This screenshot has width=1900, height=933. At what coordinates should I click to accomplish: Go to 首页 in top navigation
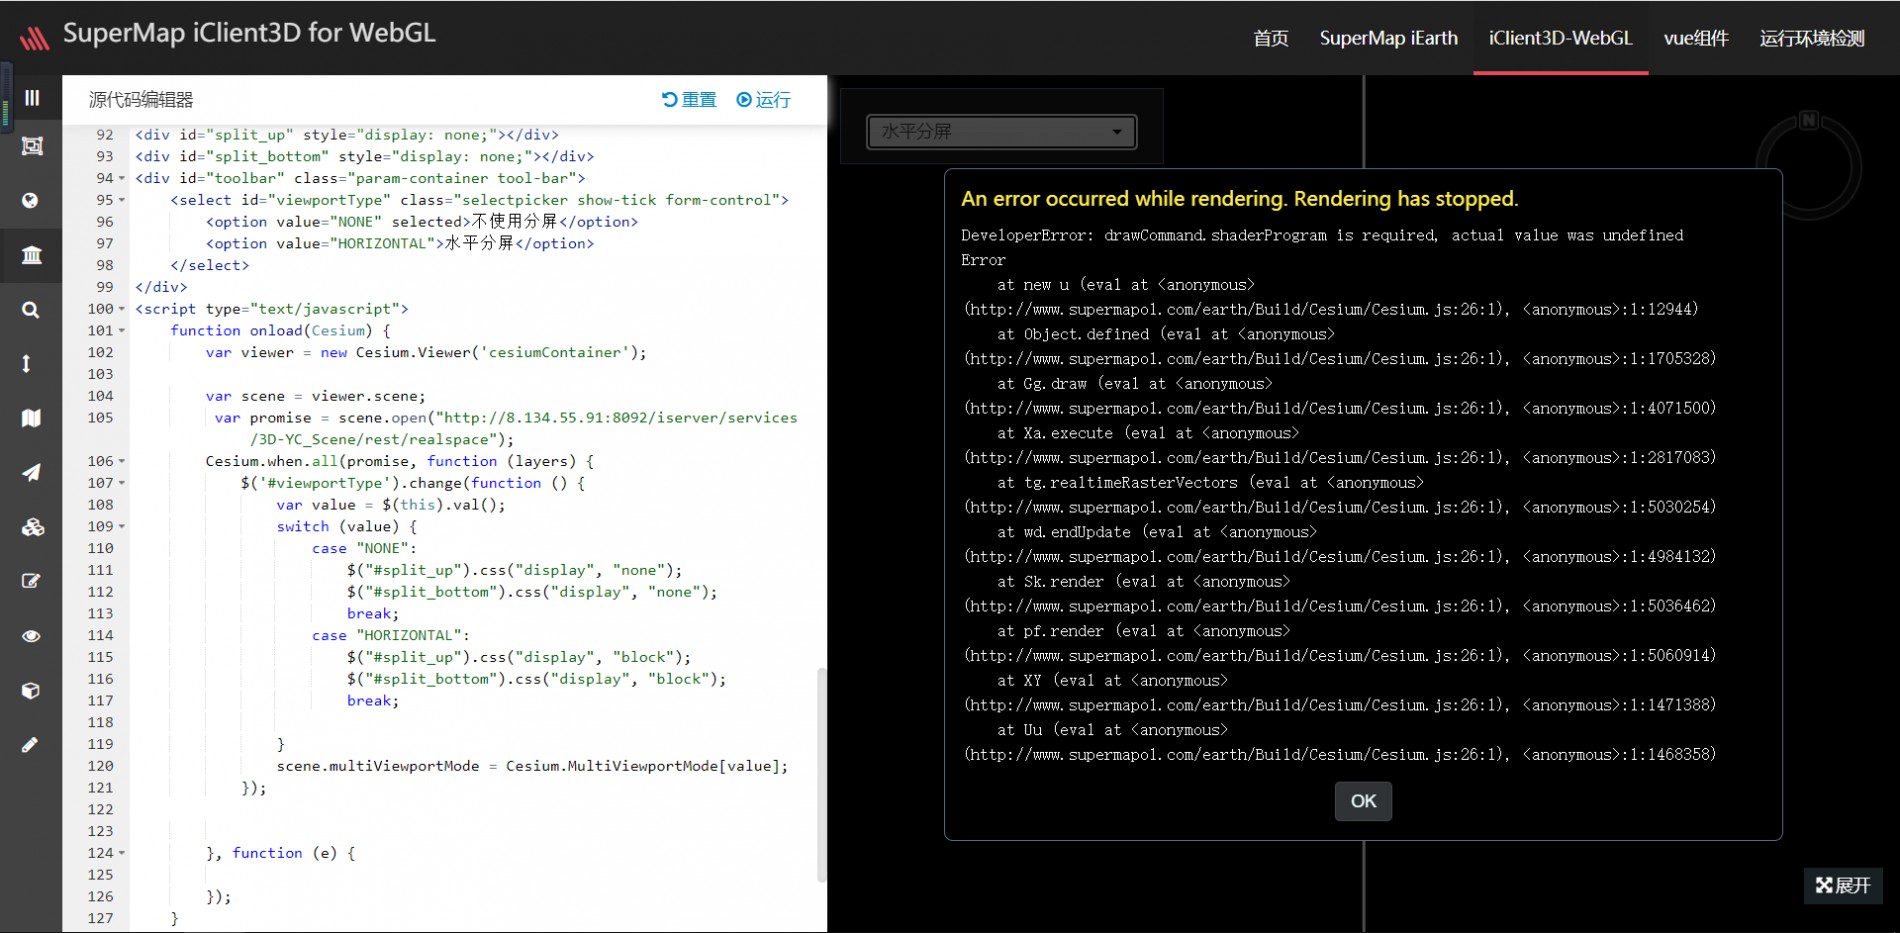1271,38
